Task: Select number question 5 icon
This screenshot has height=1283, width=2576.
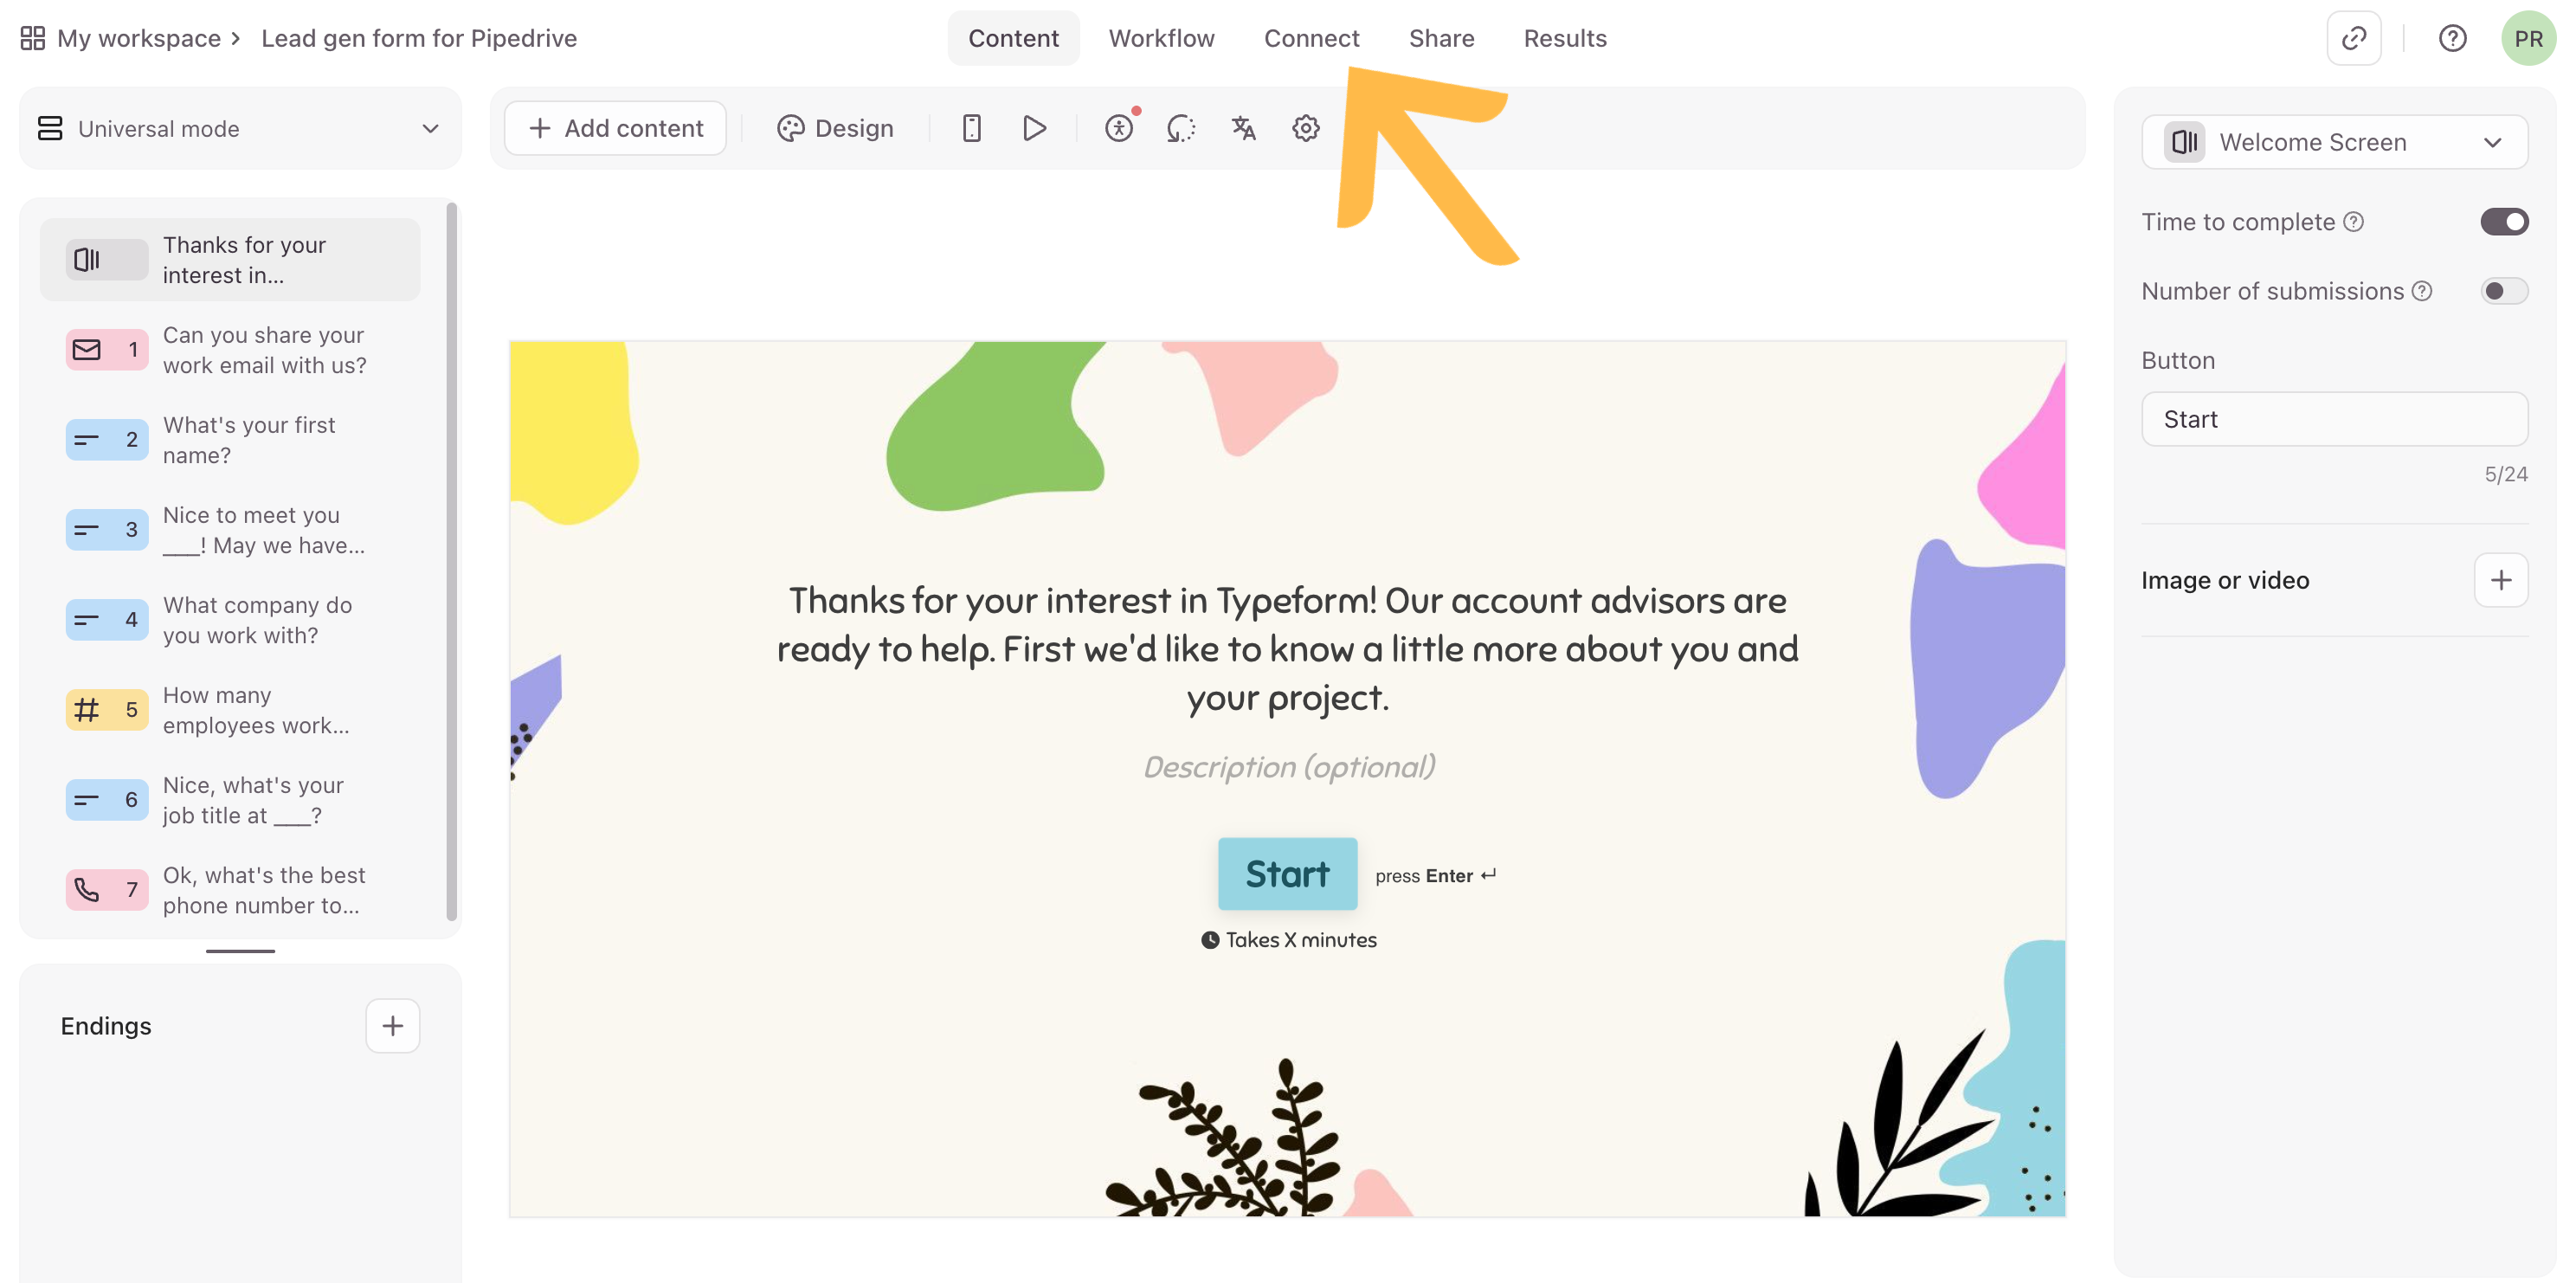Action: pos(106,710)
